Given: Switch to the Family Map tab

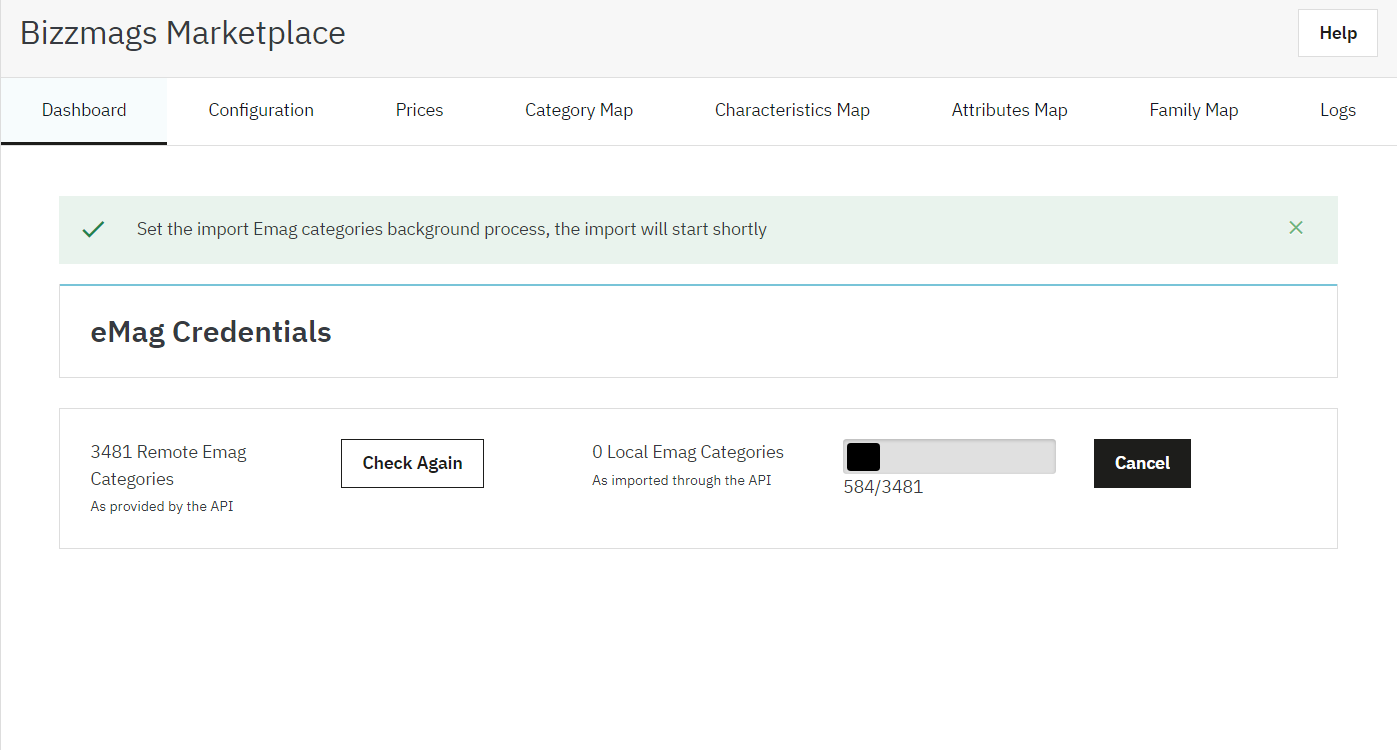Looking at the screenshot, I should point(1194,111).
